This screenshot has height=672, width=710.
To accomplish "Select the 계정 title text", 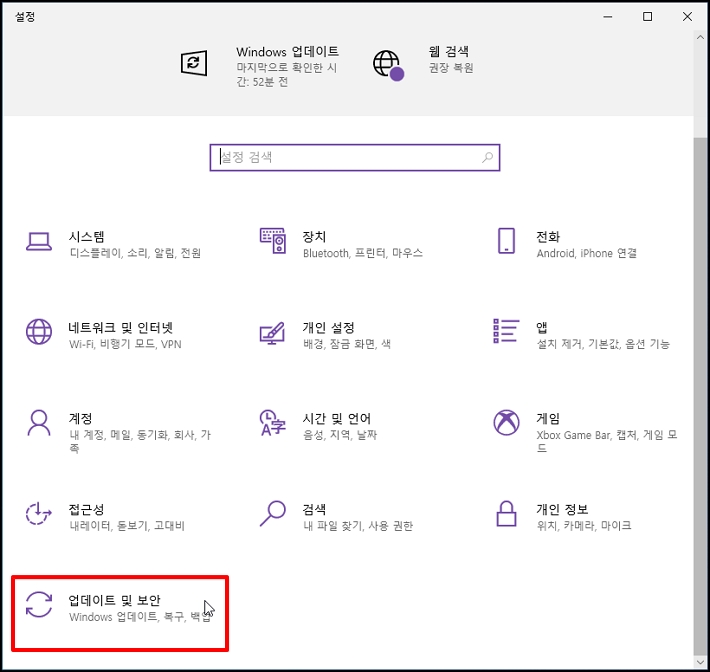I will (x=81, y=418).
